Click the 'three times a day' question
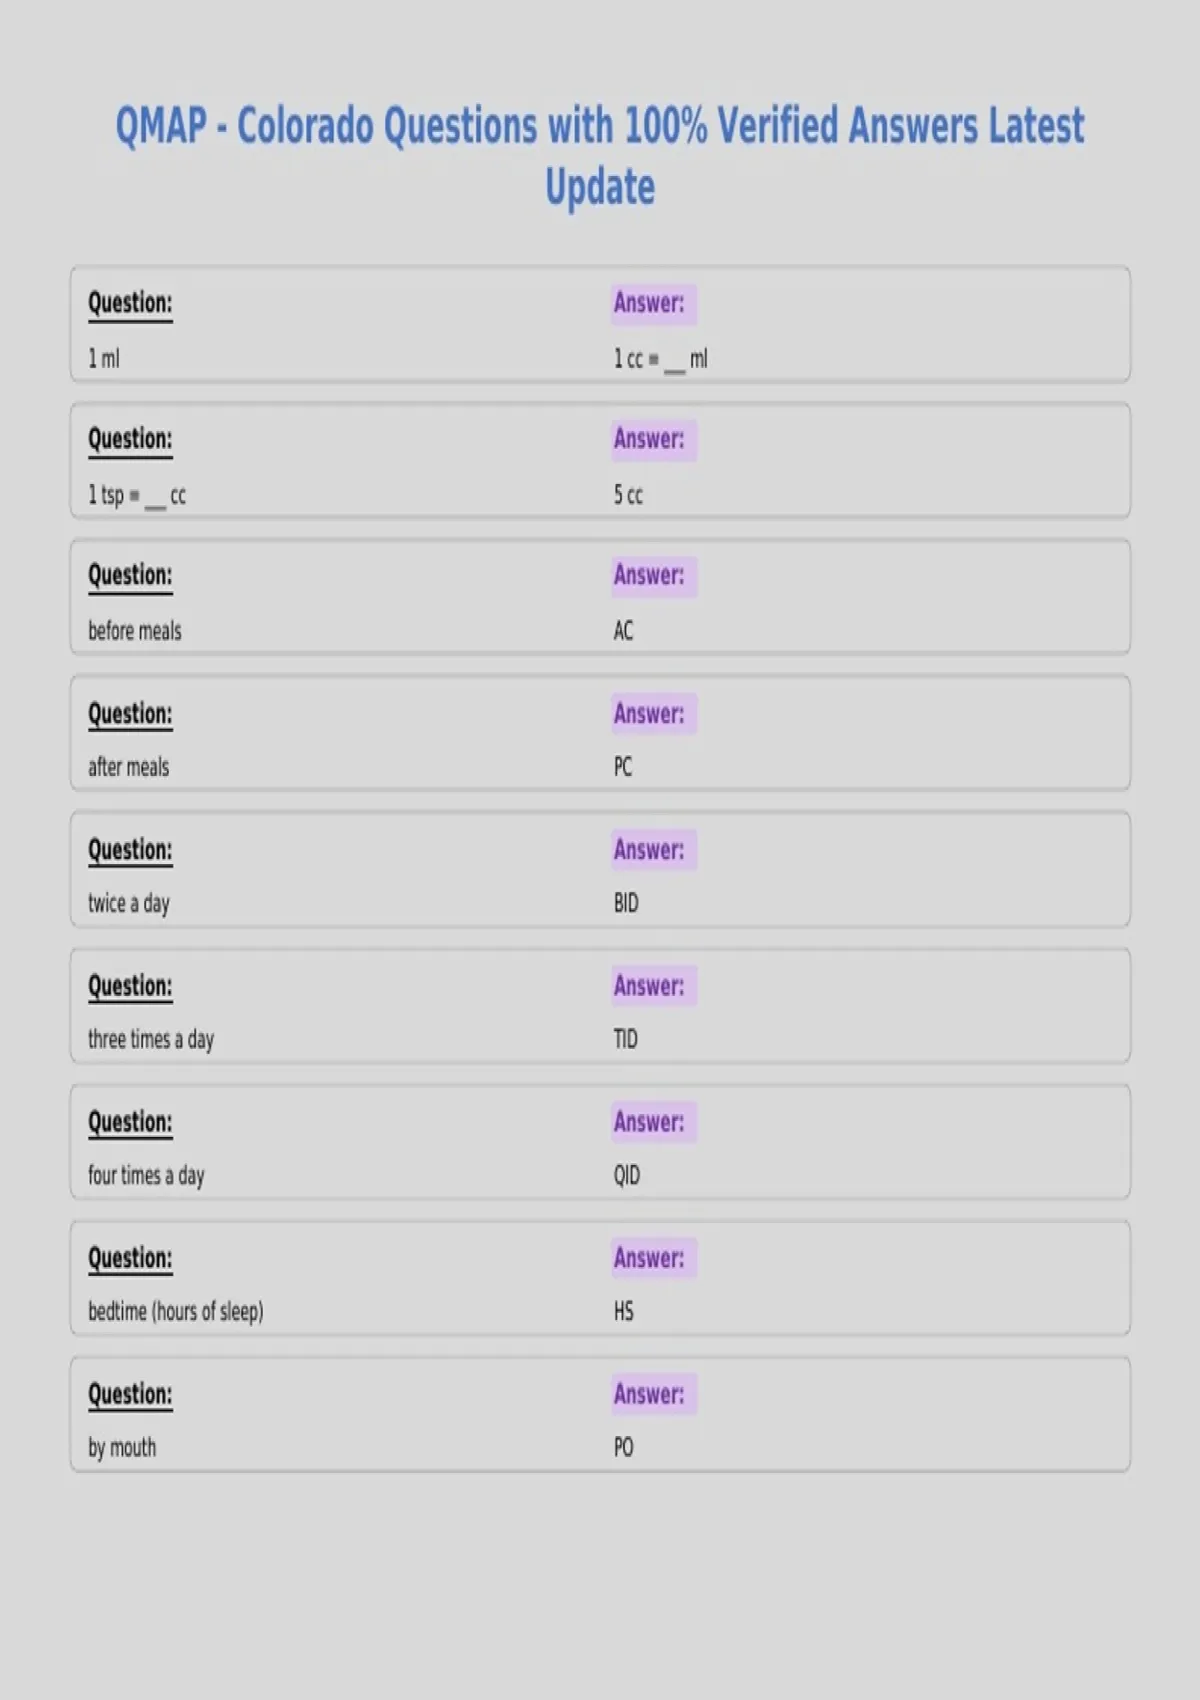Image resolution: width=1200 pixels, height=1700 pixels. point(151,1039)
